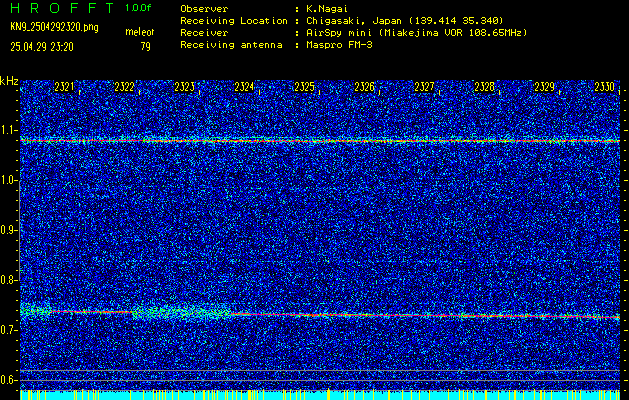Click the 2328 time marker
Image resolution: width=629 pixels, height=400 pixels.
tap(484, 87)
